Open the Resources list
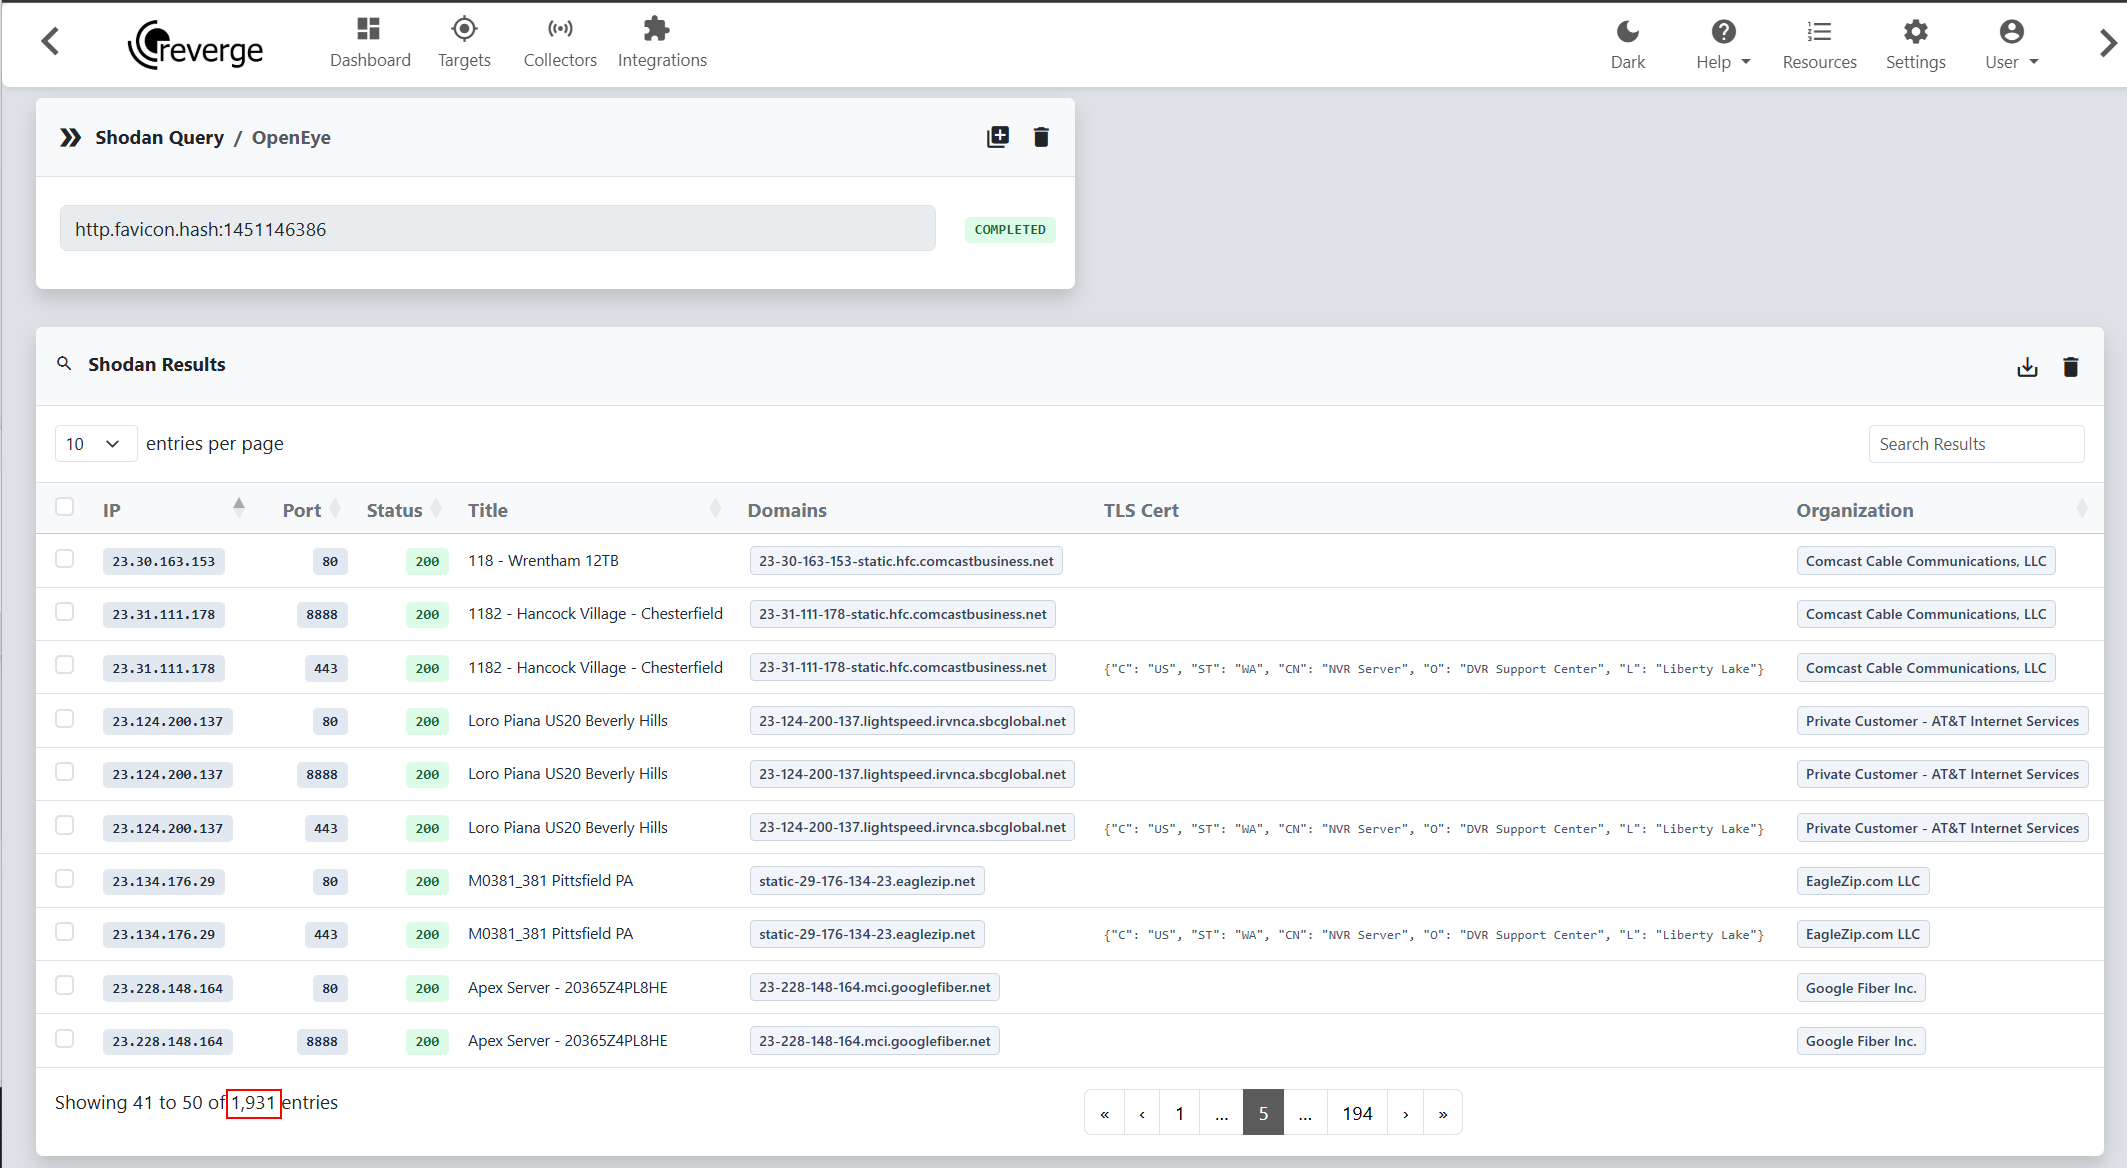Image resolution: width=2127 pixels, height=1168 pixels. click(x=1819, y=45)
